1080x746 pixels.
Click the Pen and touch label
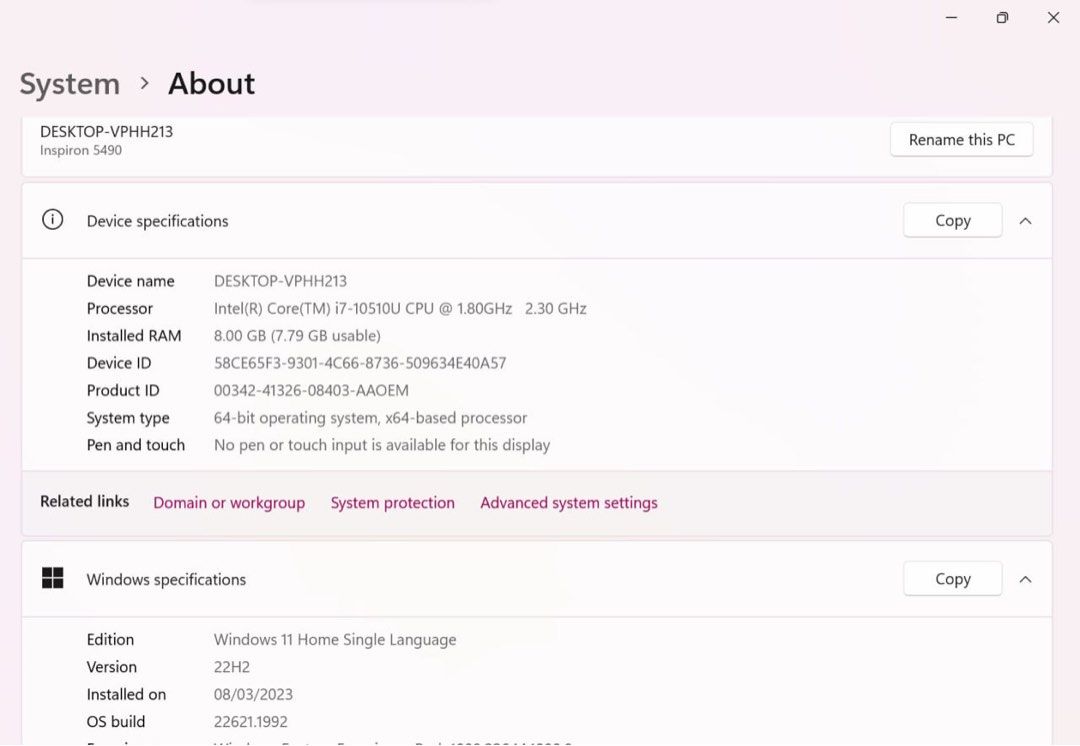tap(136, 445)
